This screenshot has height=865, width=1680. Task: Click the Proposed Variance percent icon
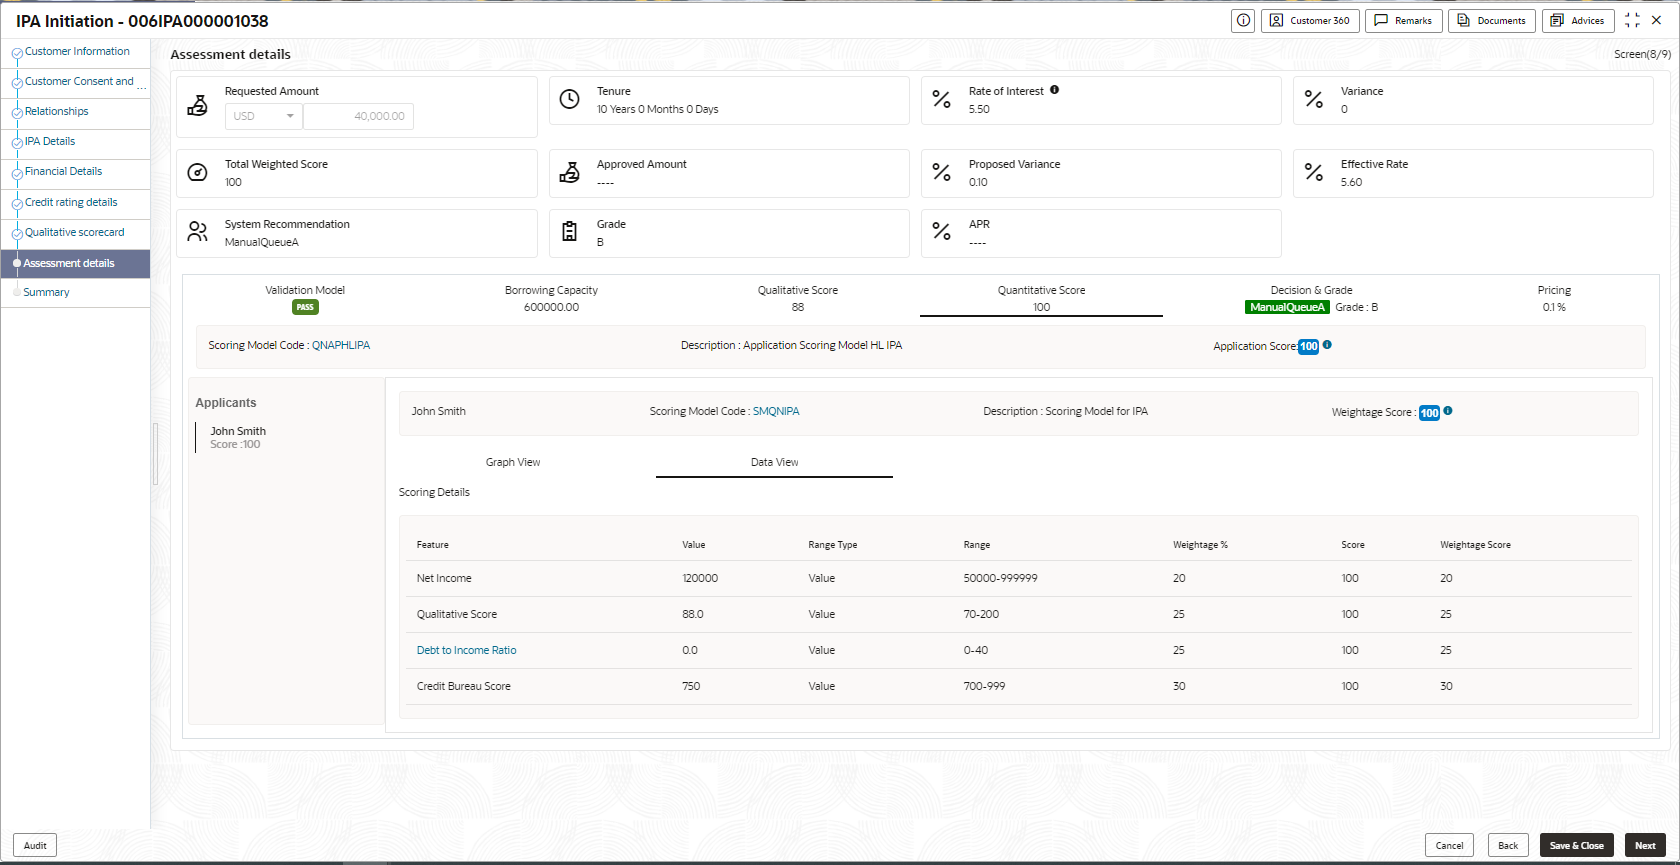tap(941, 172)
